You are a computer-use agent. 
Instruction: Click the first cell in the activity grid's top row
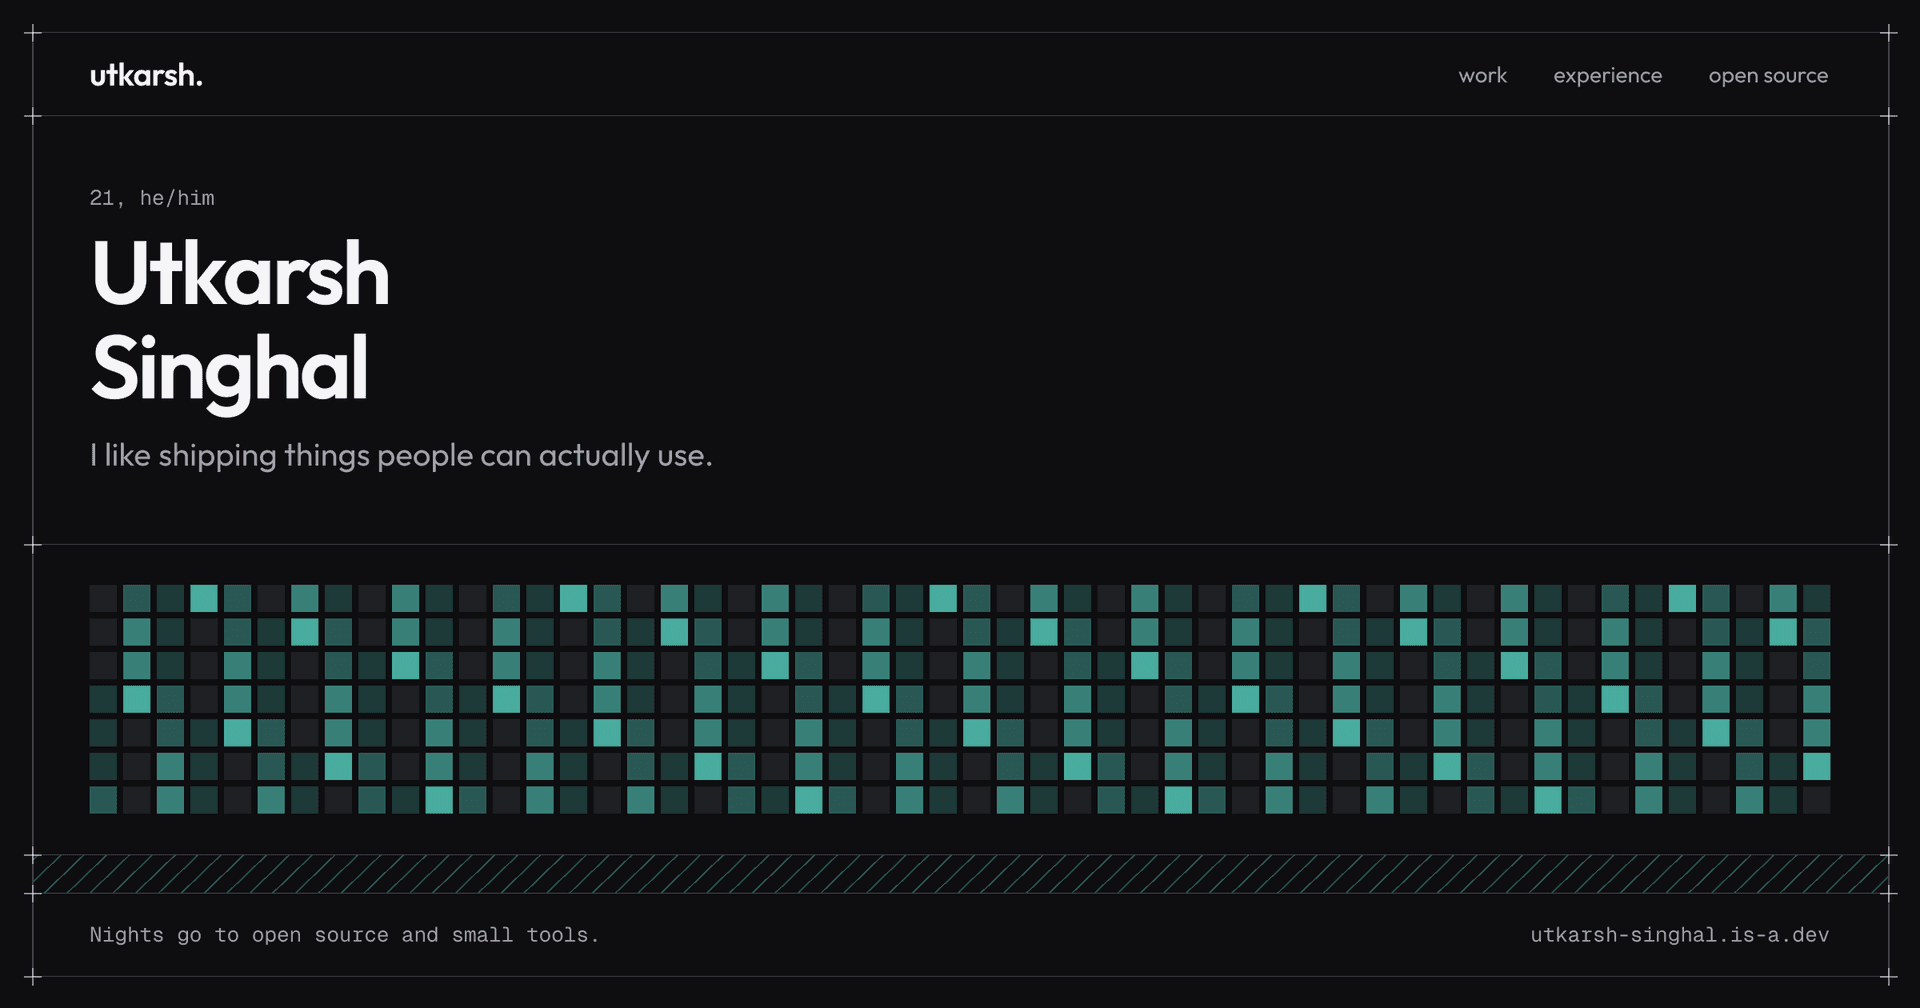click(x=103, y=599)
